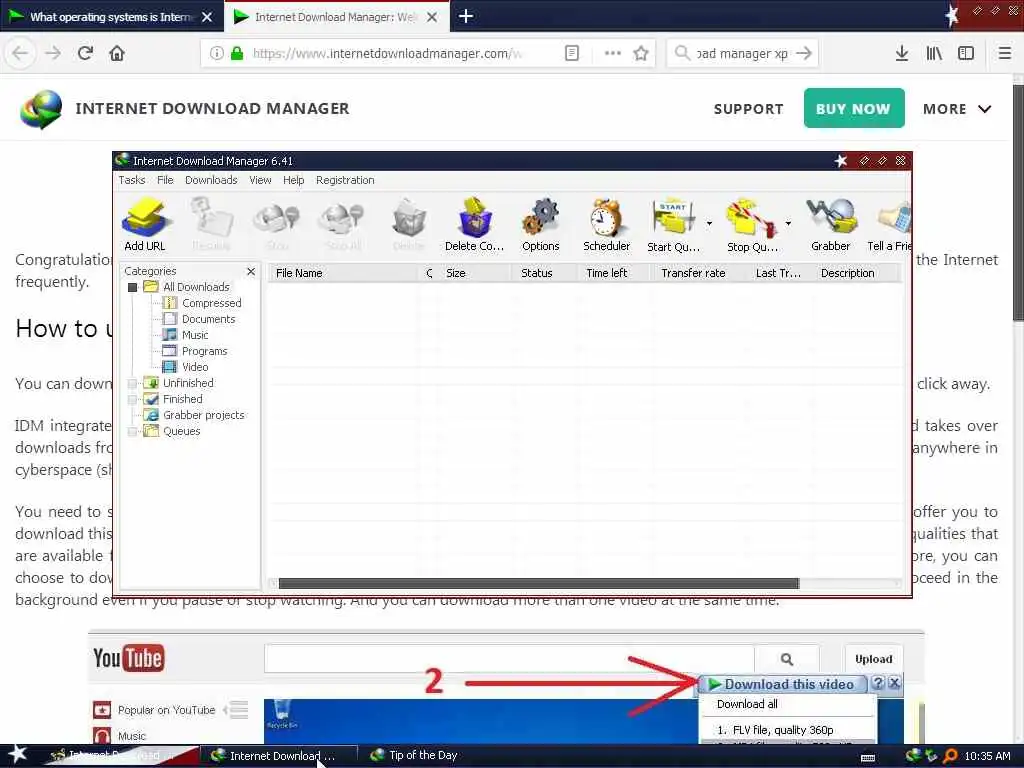This screenshot has width=1024, height=768.
Task: Click the Start Queue icon
Action: [673, 224]
